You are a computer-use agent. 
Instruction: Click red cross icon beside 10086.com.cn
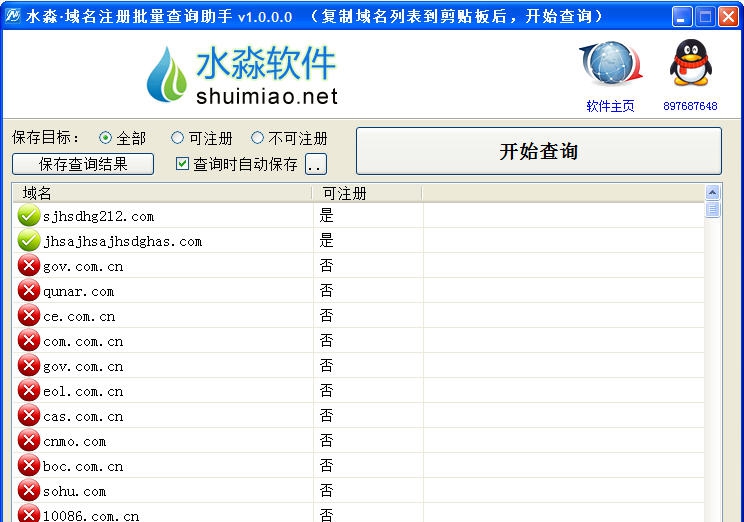point(28,514)
